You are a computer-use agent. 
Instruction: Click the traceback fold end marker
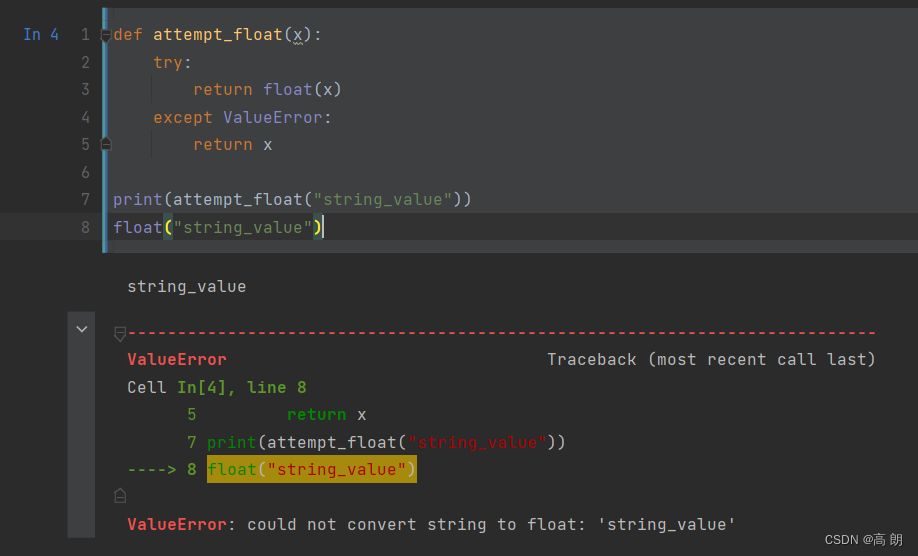pos(120,496)
